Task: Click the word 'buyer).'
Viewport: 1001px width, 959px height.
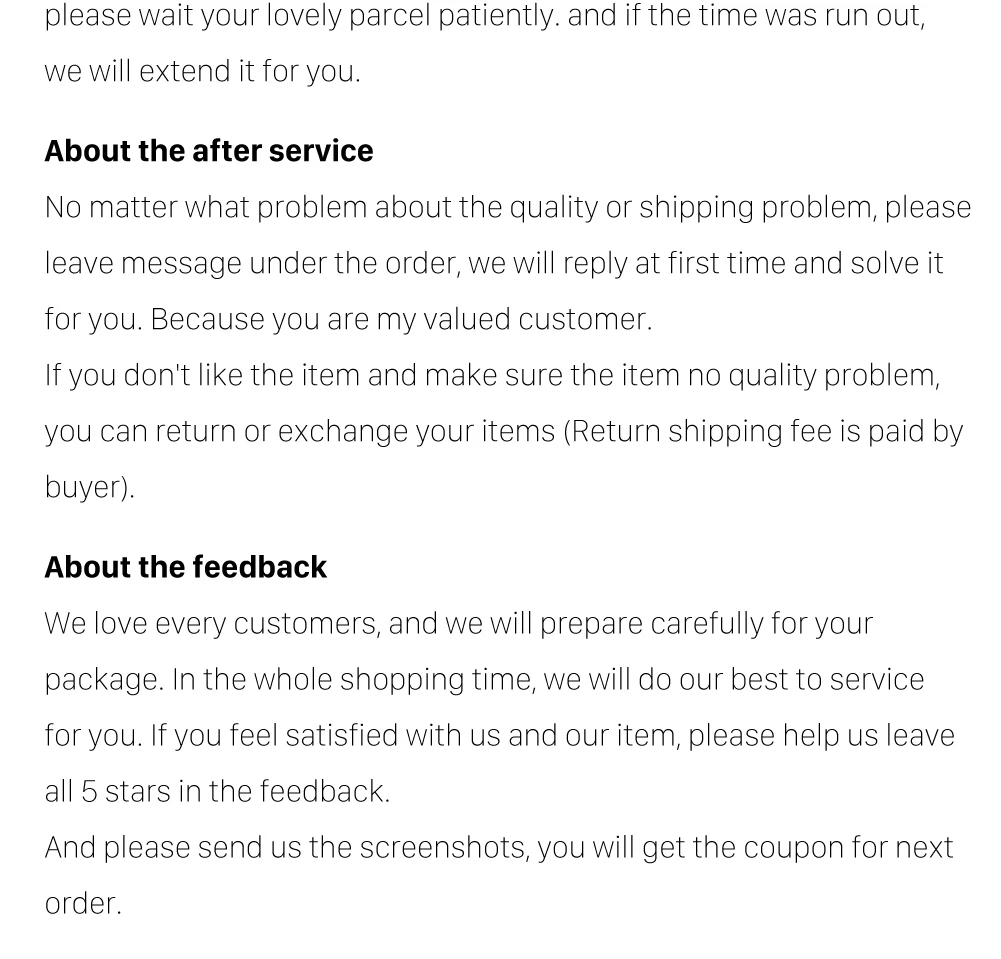Action: pyautogui.click(x=90, y=488)
